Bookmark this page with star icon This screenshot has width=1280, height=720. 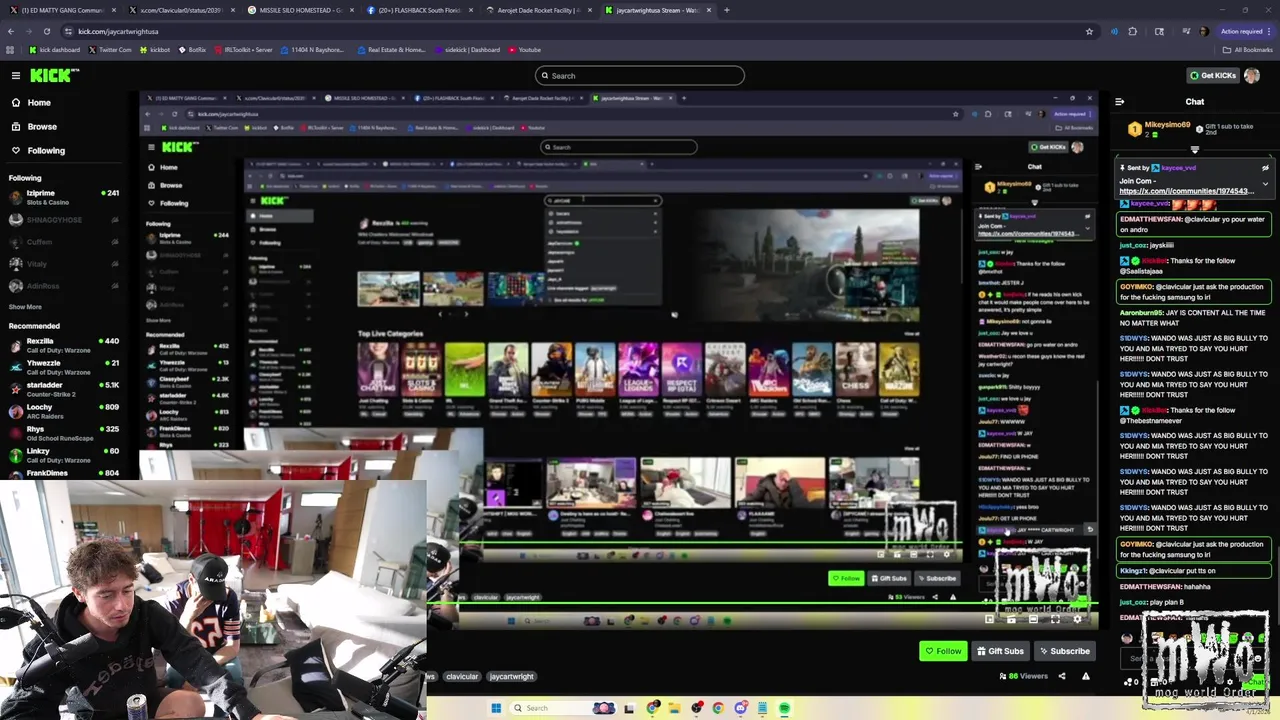click(1089, 31)
